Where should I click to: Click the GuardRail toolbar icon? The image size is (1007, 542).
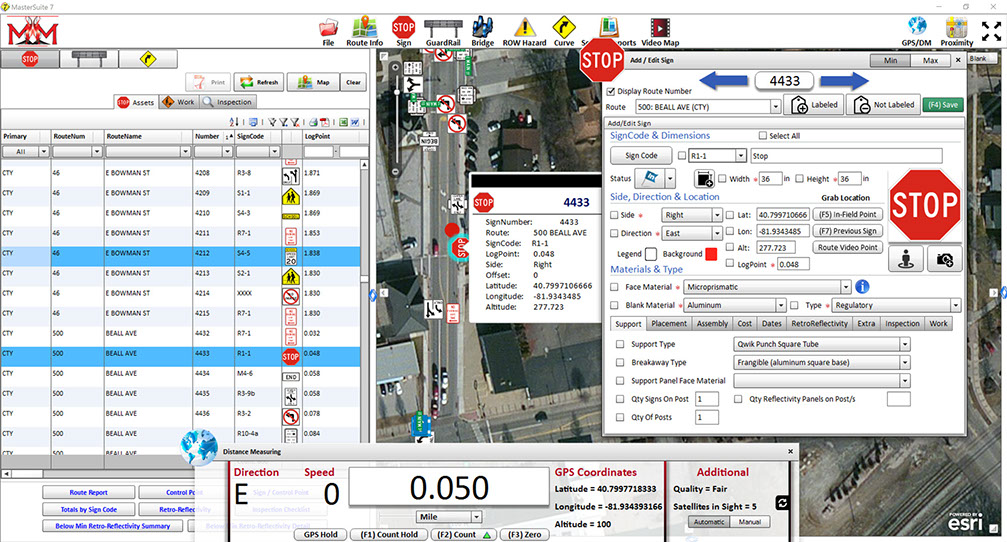tap(444, 27)
